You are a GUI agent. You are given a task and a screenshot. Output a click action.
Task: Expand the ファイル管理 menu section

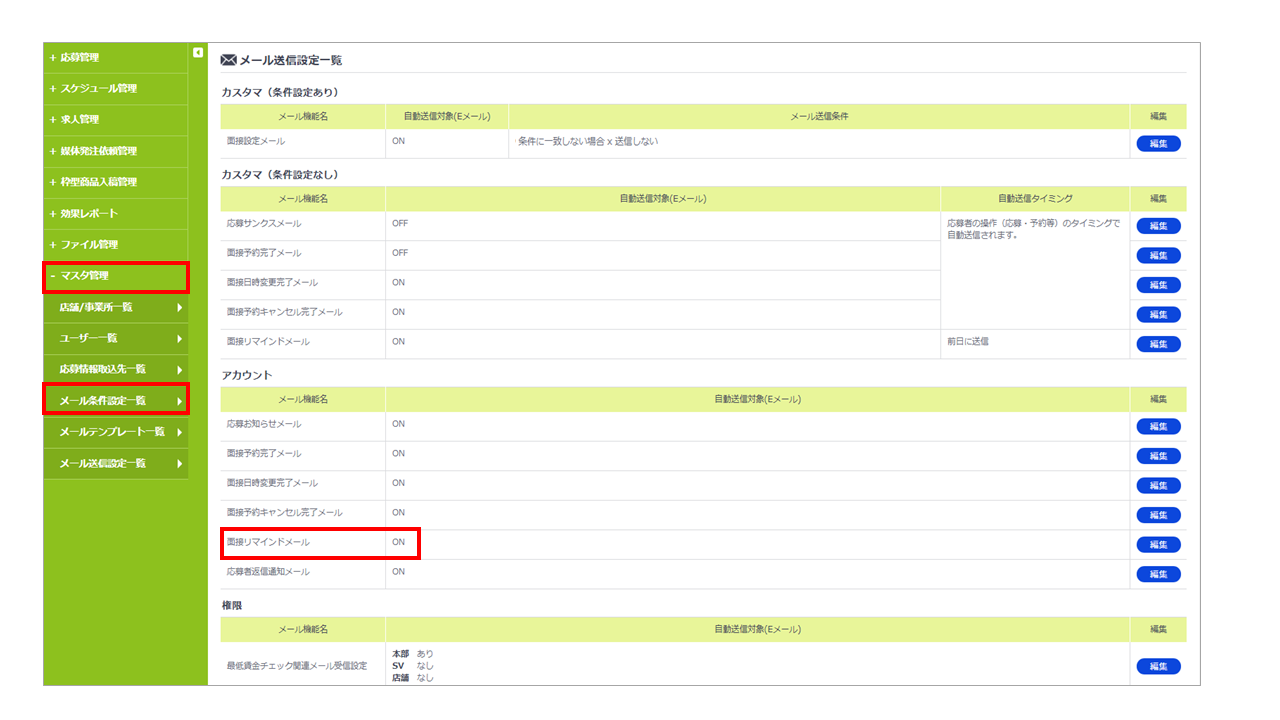coord(115,245)
